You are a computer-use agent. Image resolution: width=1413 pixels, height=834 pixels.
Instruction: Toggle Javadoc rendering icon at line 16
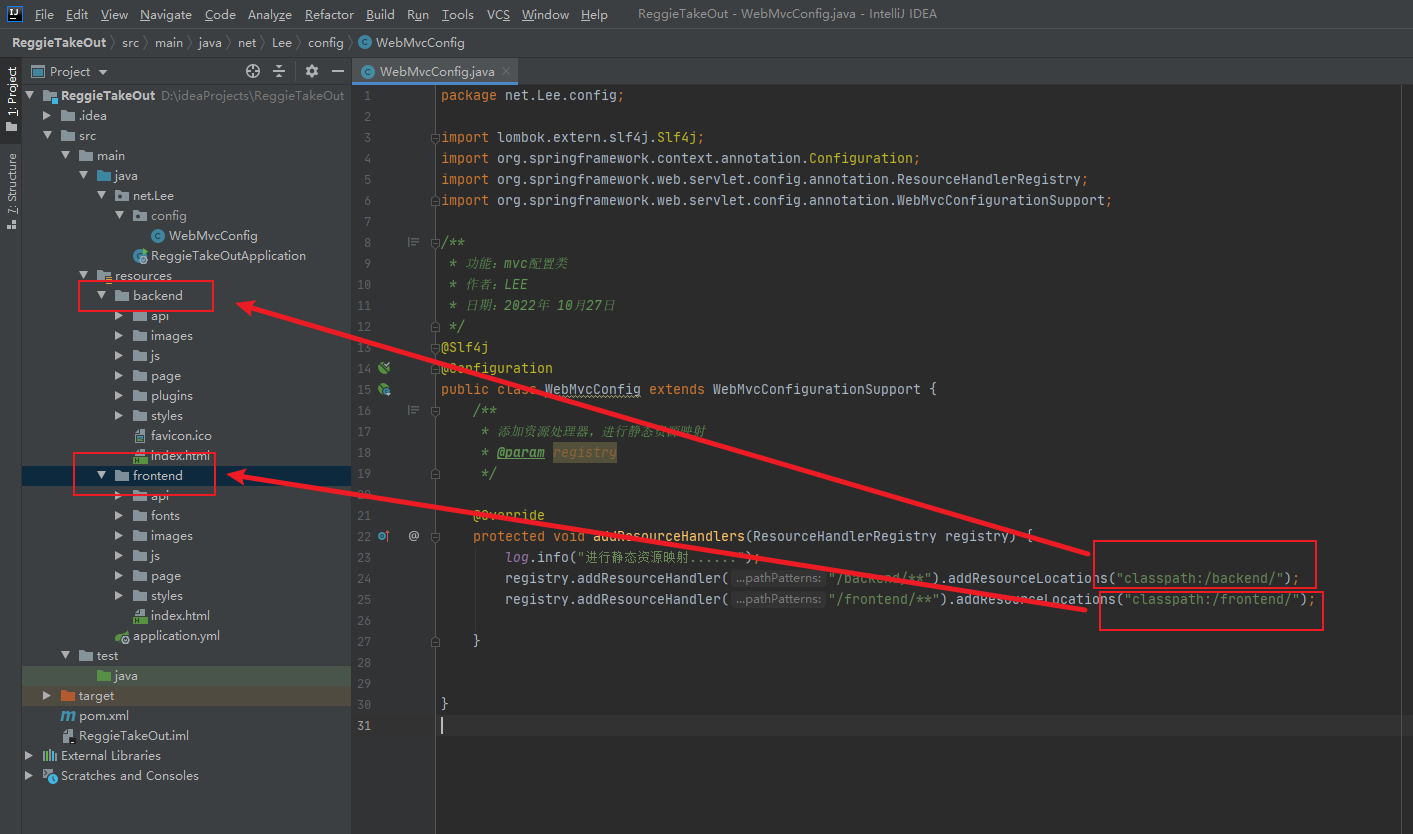(x=413, y=410)
